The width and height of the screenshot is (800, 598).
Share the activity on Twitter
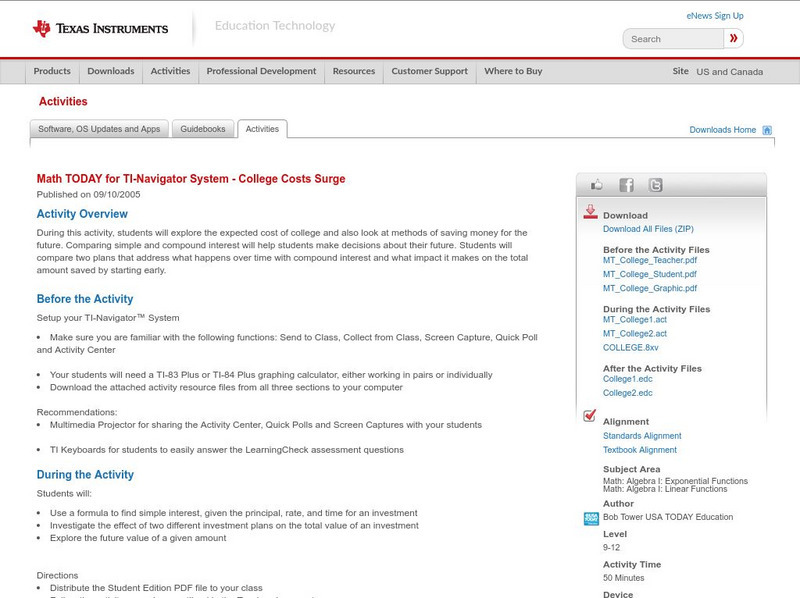coord(655,185)
